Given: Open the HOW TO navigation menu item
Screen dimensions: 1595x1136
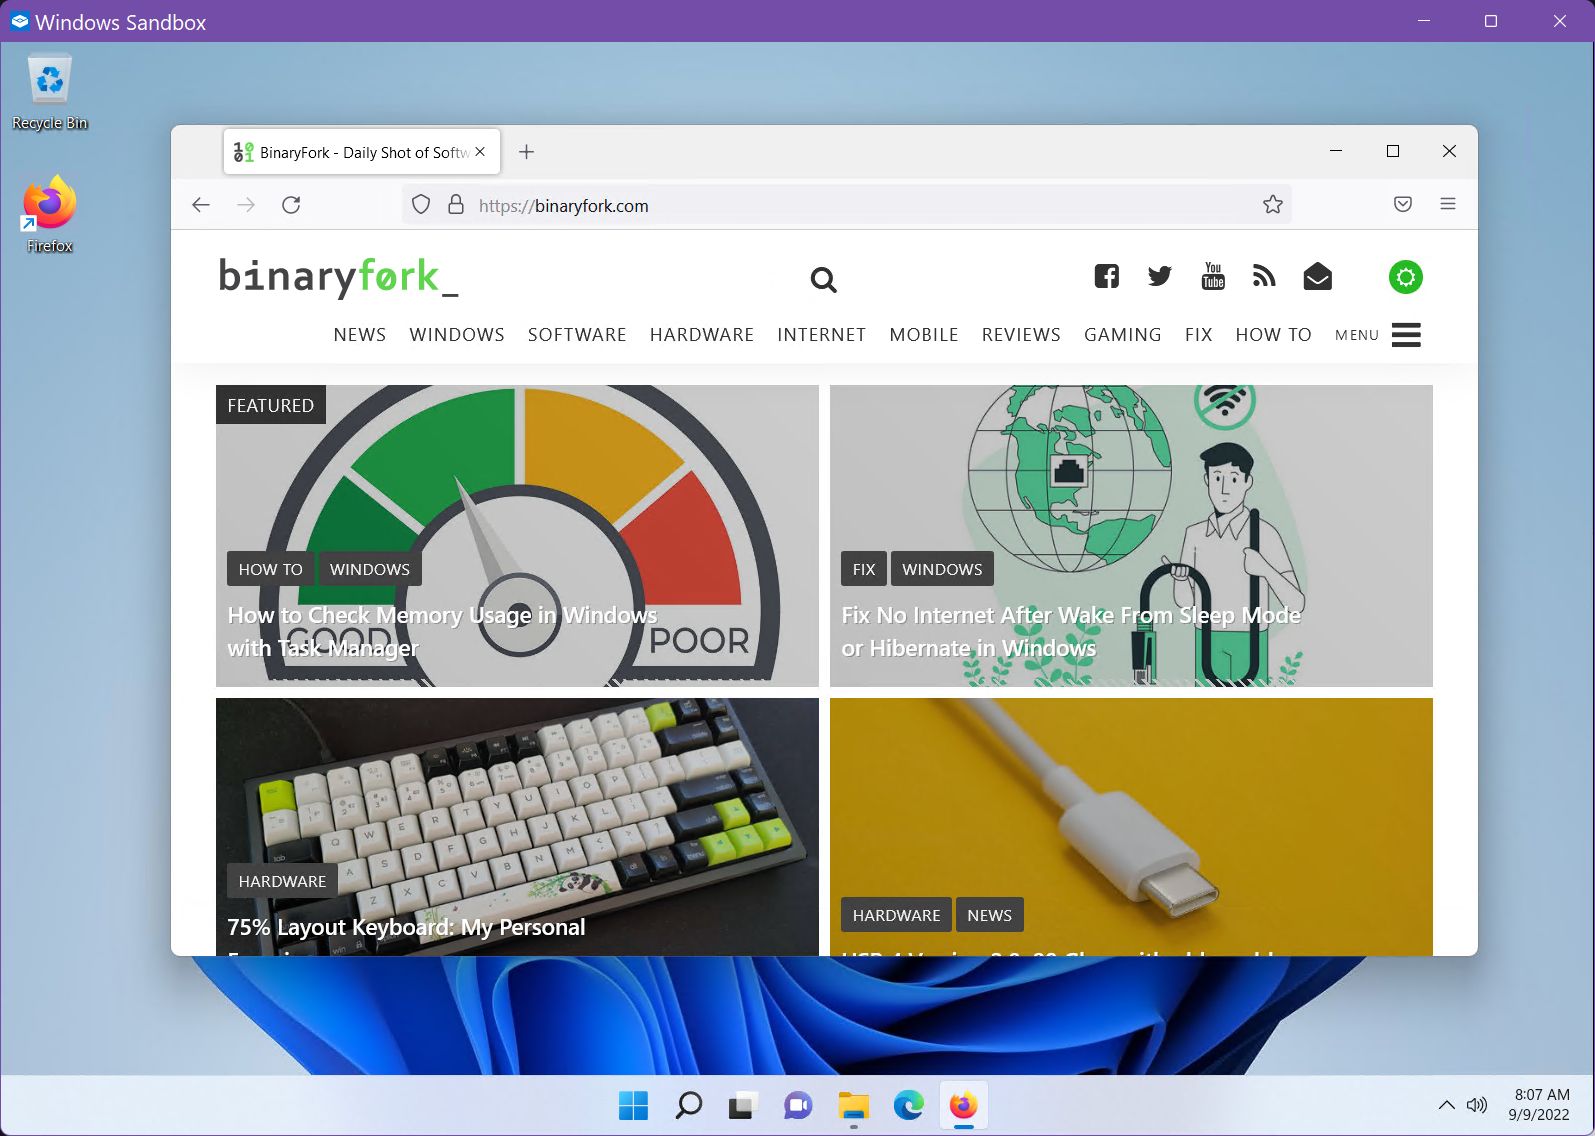Looking at the screenshot, I should tap(1273, 335).
